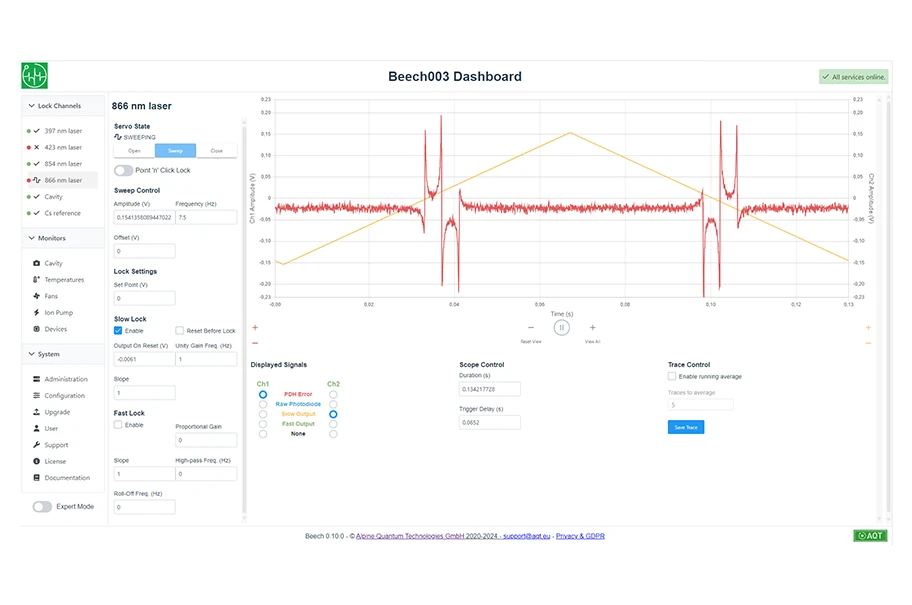The height and width of the screenshot is (605, 912).
Task: Turn on Expert Mode
Action: click(x=42, y=507)
